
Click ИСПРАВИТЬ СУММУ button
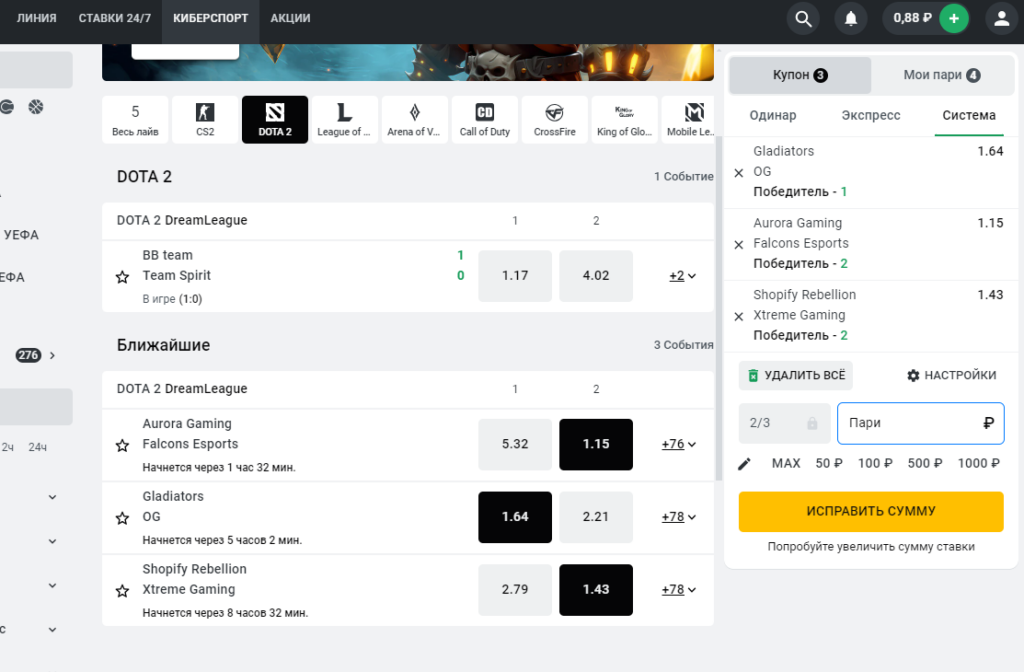point(871,511)
